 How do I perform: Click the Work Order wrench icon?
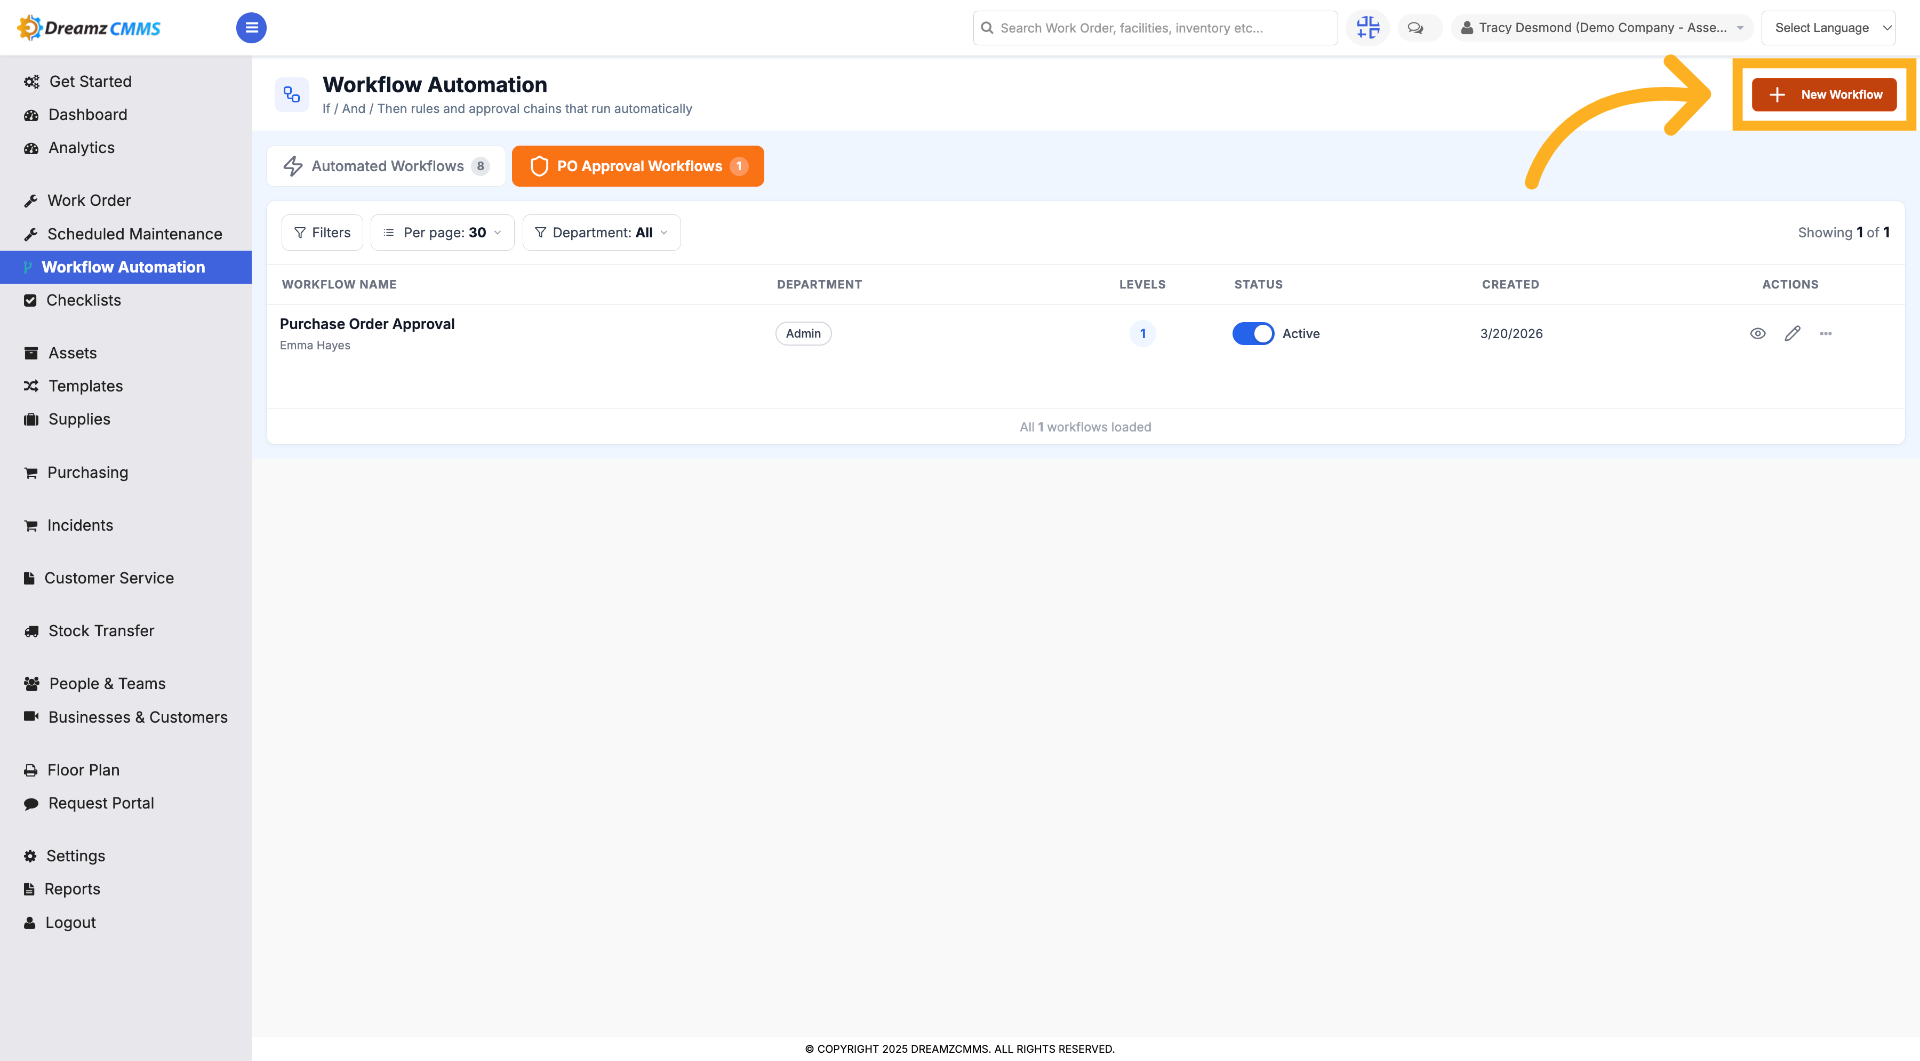[x=31, y=201]
